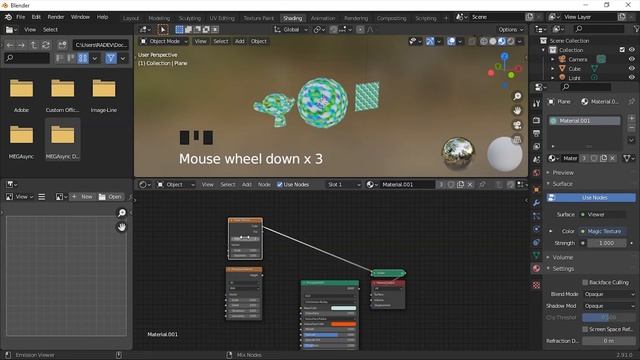640x360 pixels.
Task: Open the File menu
Action: (x=20, y=17)
